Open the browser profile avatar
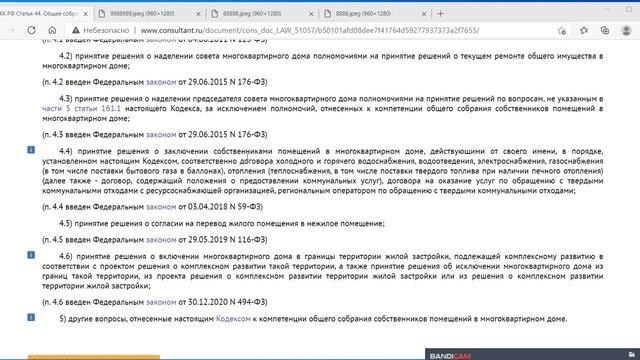The image size is (640, 360). [x=626, y=30]
